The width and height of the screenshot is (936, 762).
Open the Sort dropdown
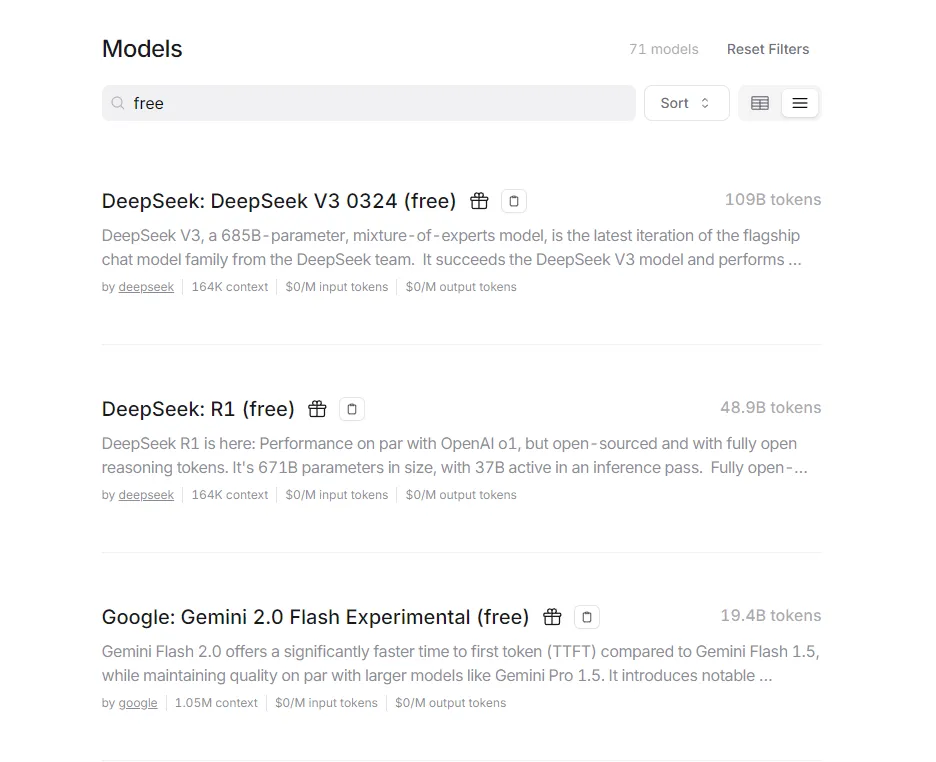pos(686,103)
